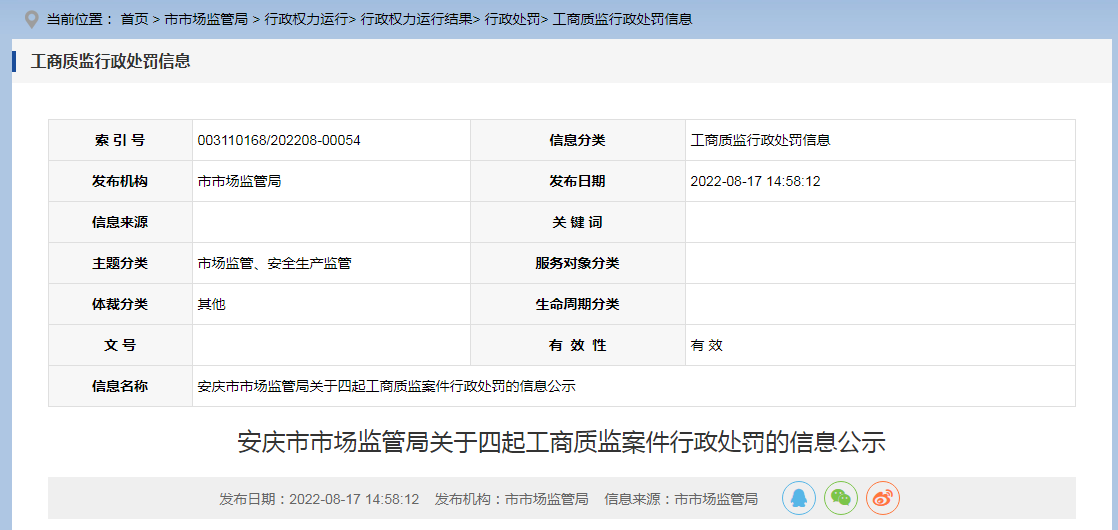The height and width of the screenshot is (530, 1118).
Task: Select 发布日期 label cell in table
Action: click(x=578, y=181)
